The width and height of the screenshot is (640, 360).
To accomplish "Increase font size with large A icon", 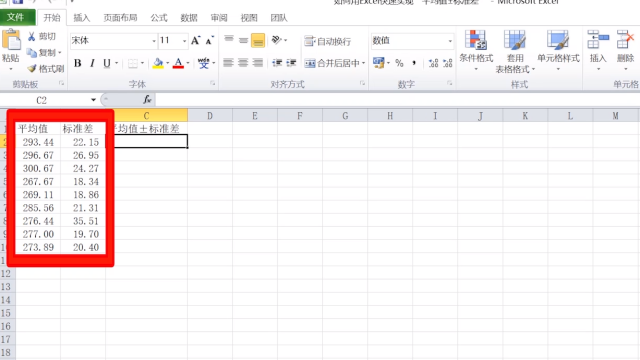I will (196, 40).
